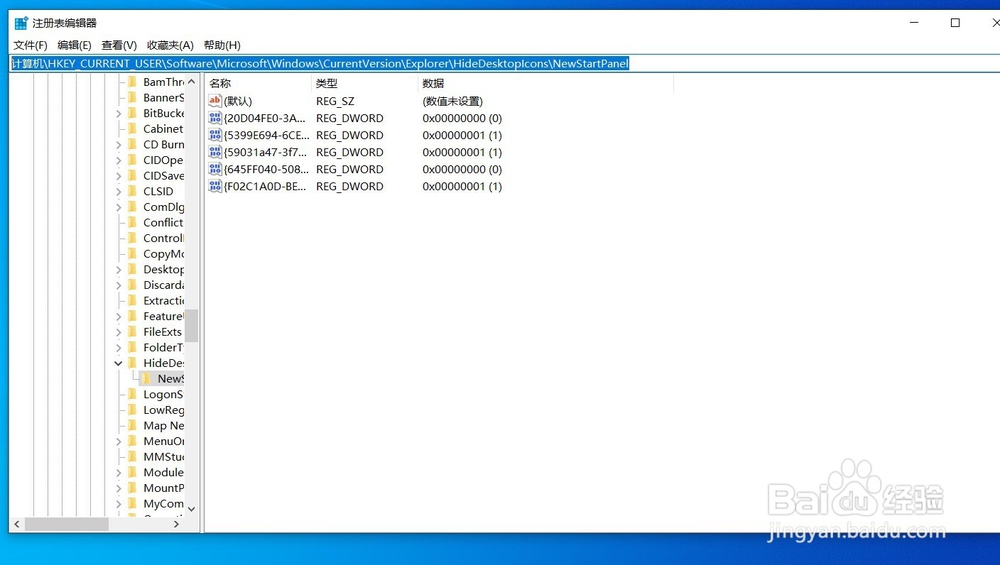This screenshot has height=565, width=1000.
Task: Click REG_SZ type of (默认) row
Action: (x=335, y=101)
